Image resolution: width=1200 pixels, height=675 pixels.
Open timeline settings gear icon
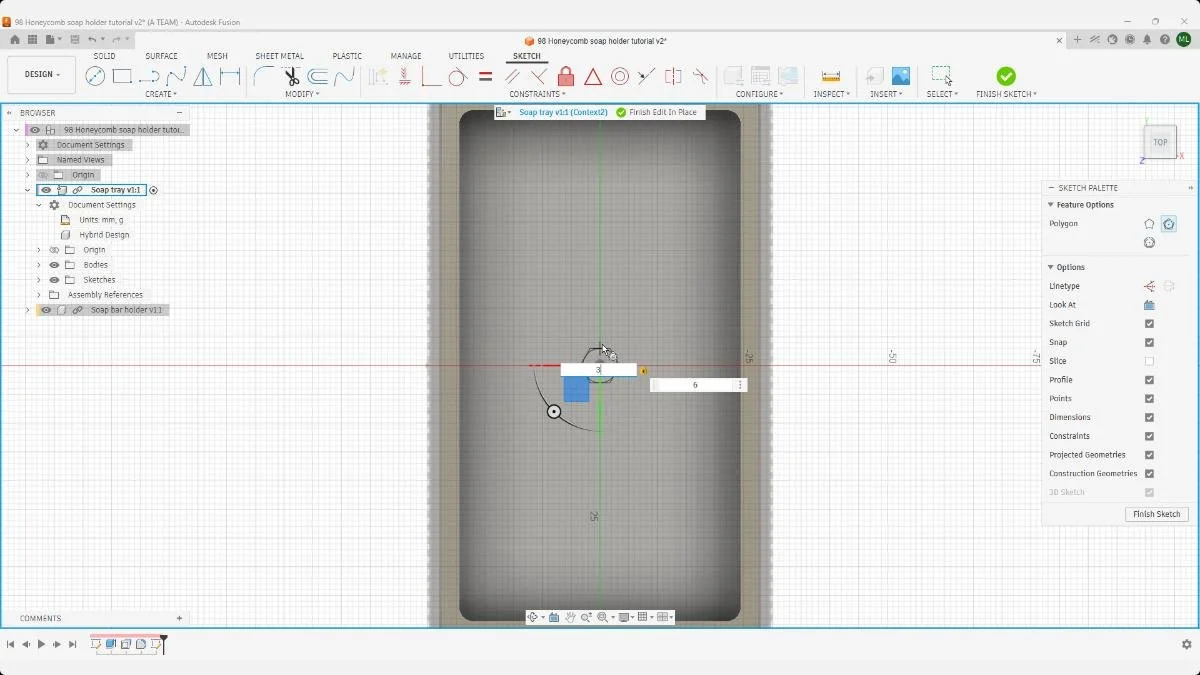tap(1186, 645)
